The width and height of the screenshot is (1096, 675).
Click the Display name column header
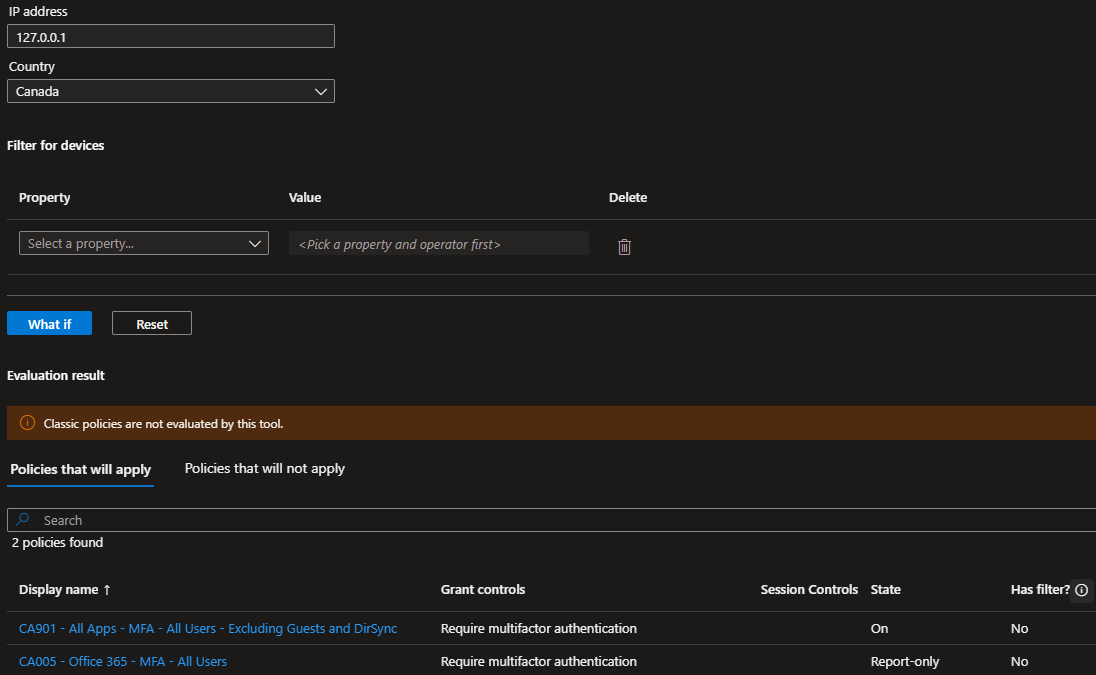click(x=58, y=590)
